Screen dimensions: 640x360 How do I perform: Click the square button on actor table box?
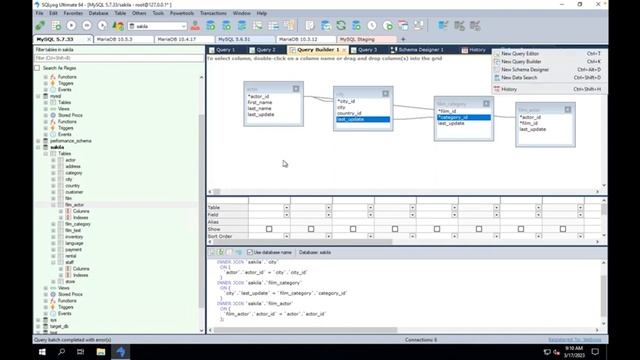pyautogui.click(x=296, y=89)
